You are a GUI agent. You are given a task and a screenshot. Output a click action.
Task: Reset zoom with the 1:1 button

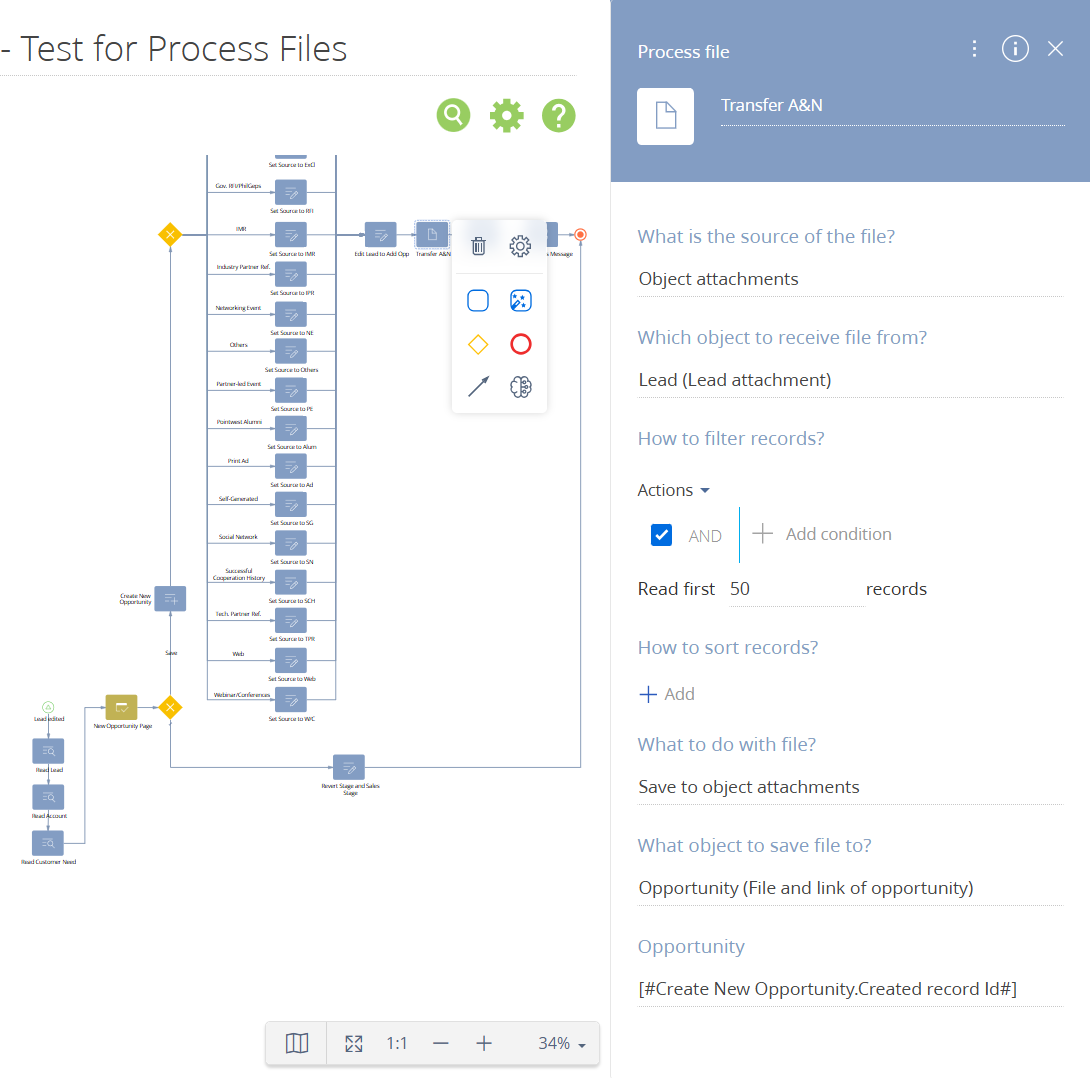tap(397, 1043)
